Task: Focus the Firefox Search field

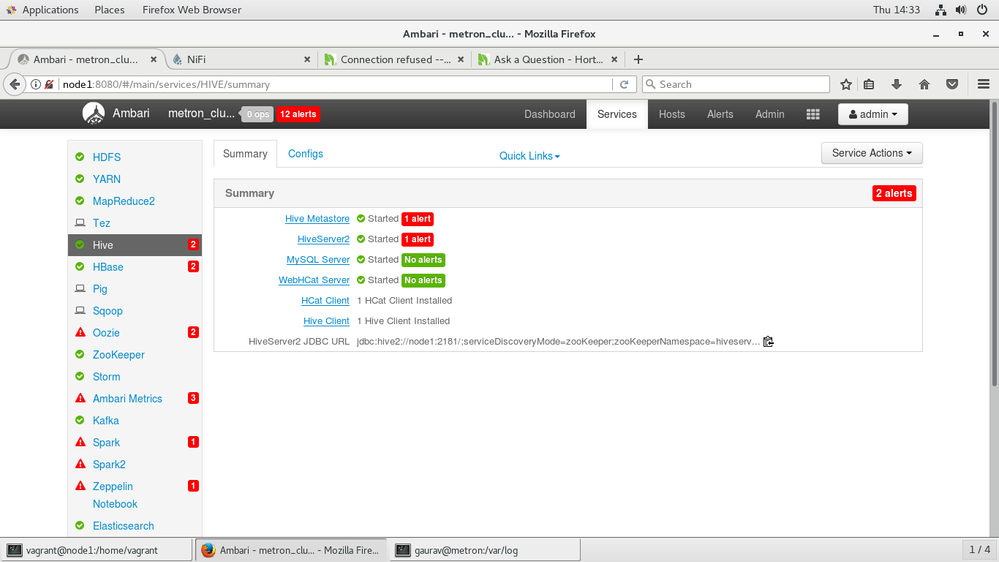Action: coord(736,84)
